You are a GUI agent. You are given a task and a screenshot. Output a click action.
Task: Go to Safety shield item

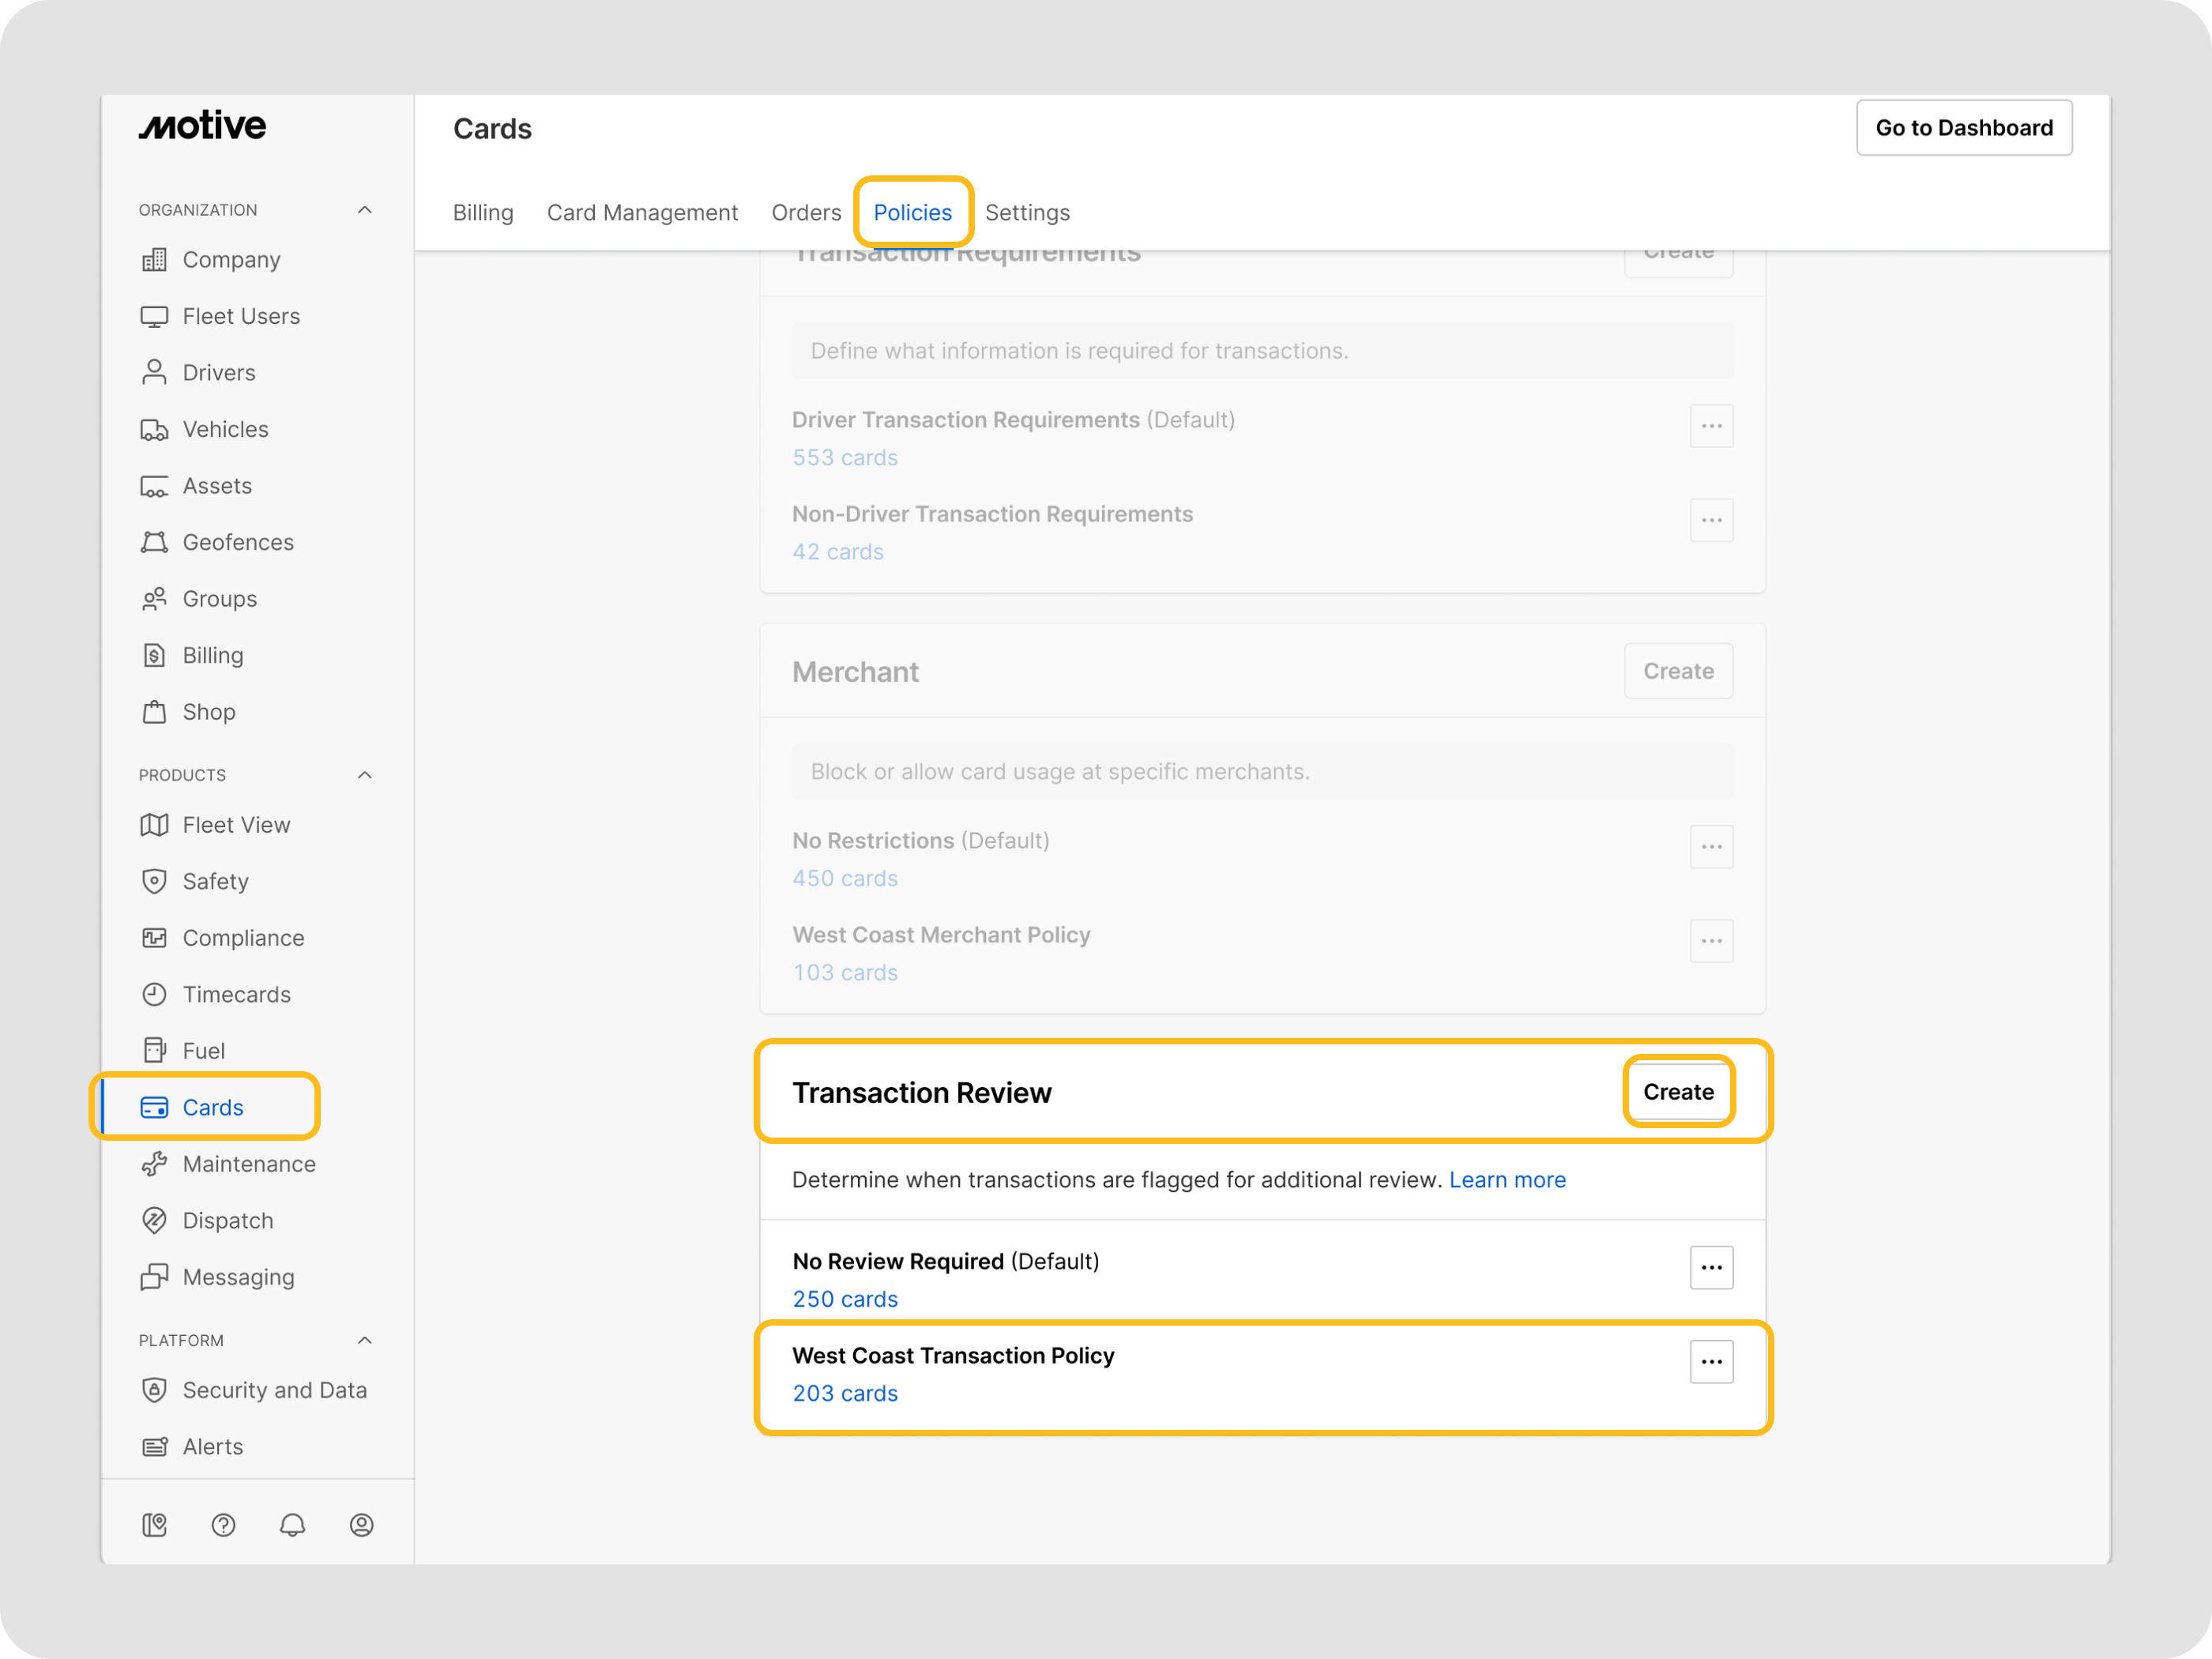click(215, 881)
